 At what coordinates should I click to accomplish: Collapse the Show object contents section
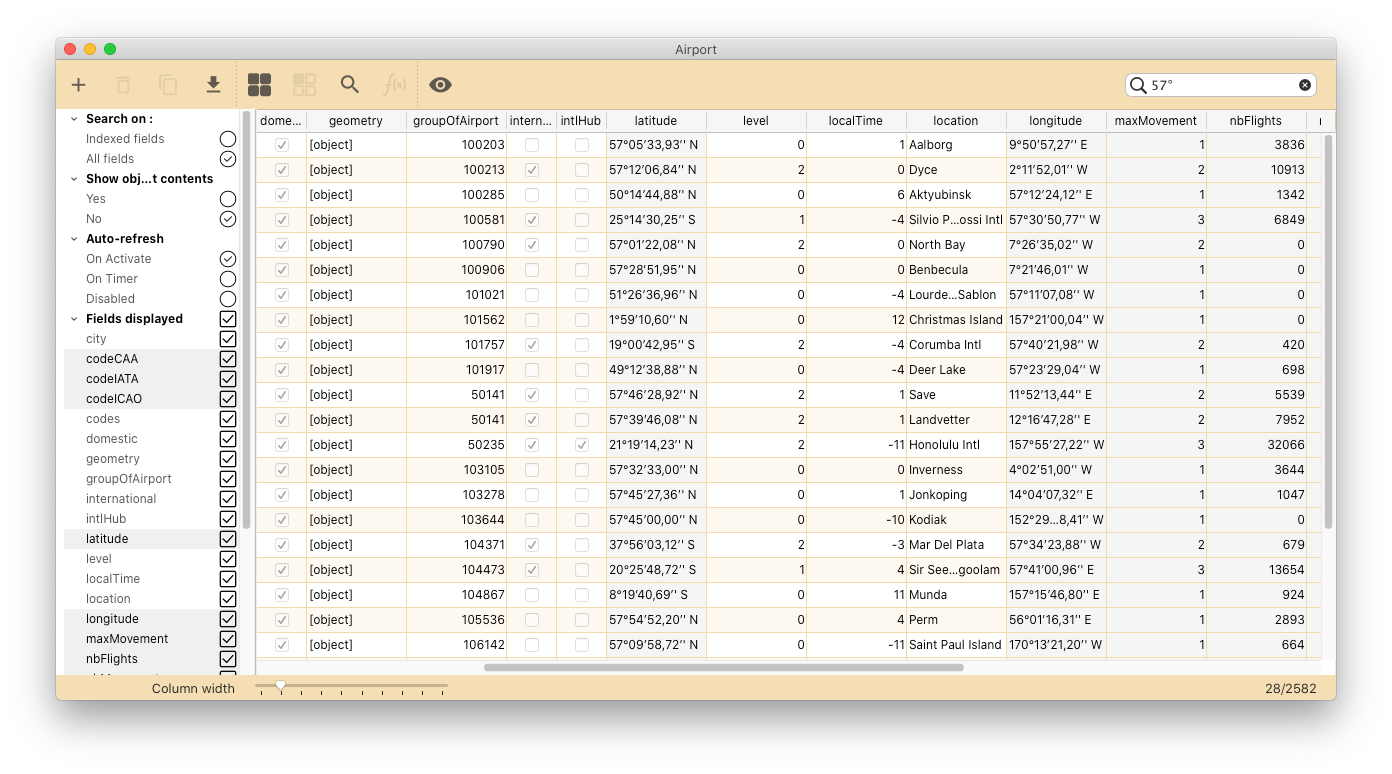tap(73, 179)
